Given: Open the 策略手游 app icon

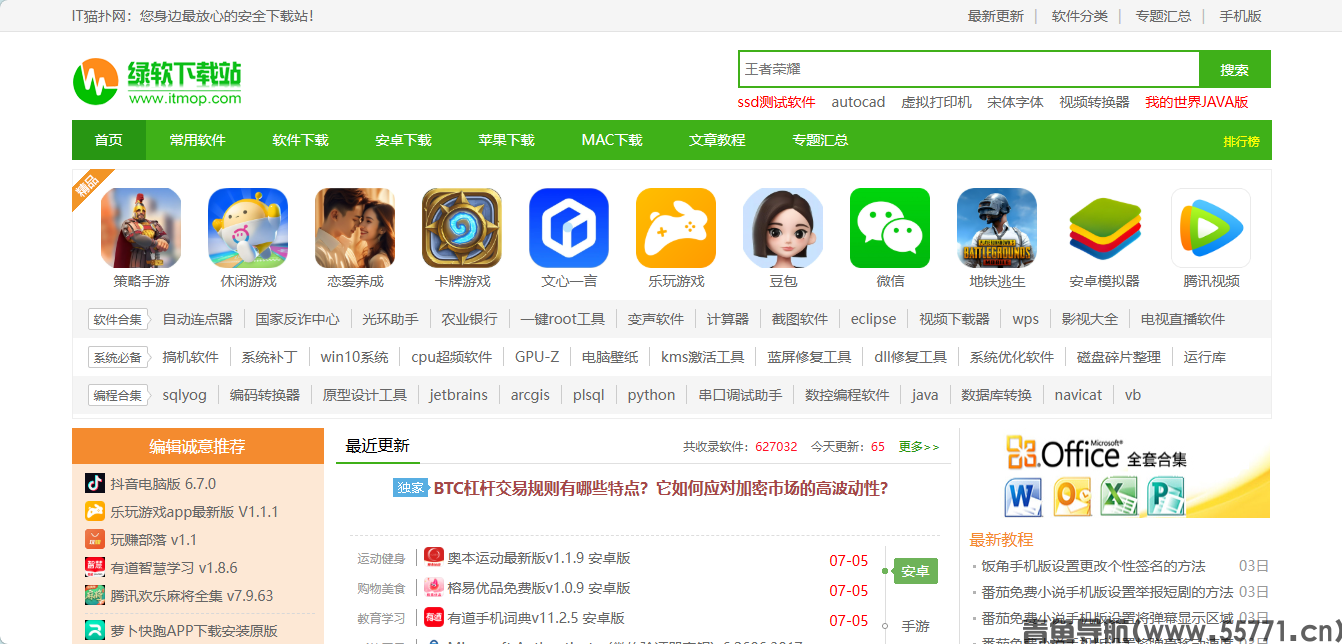Looking at the screenshot, I should 141,228.
